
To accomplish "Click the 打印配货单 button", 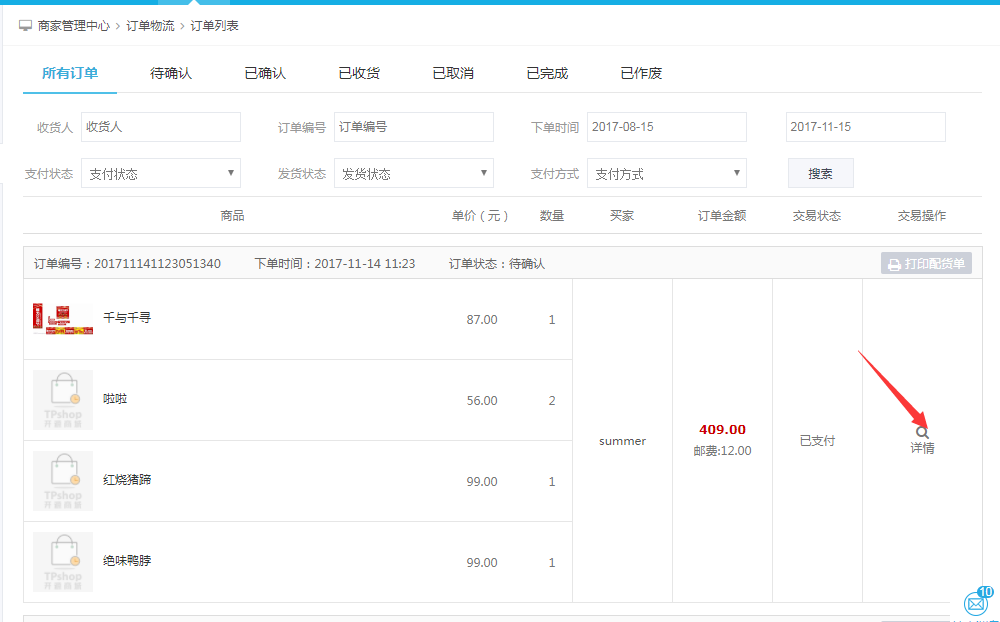I will 926,264.
